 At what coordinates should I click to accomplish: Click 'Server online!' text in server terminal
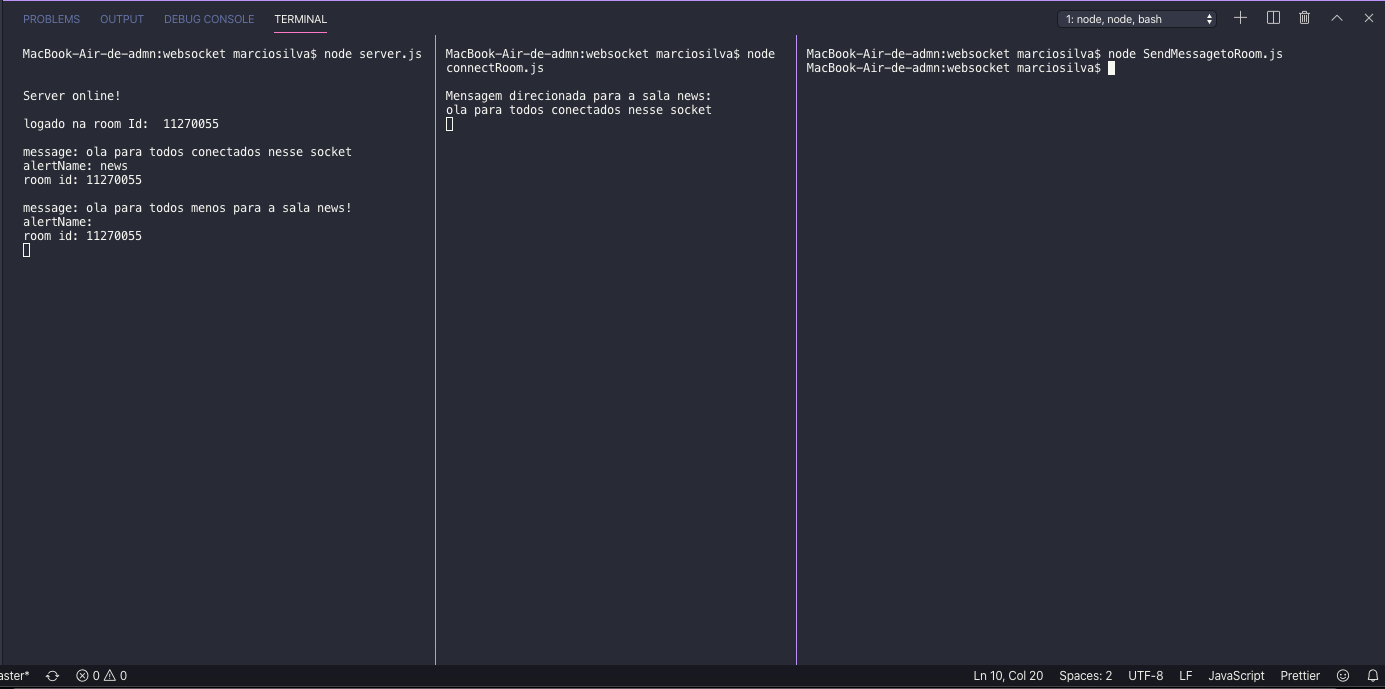coord(72,96)
